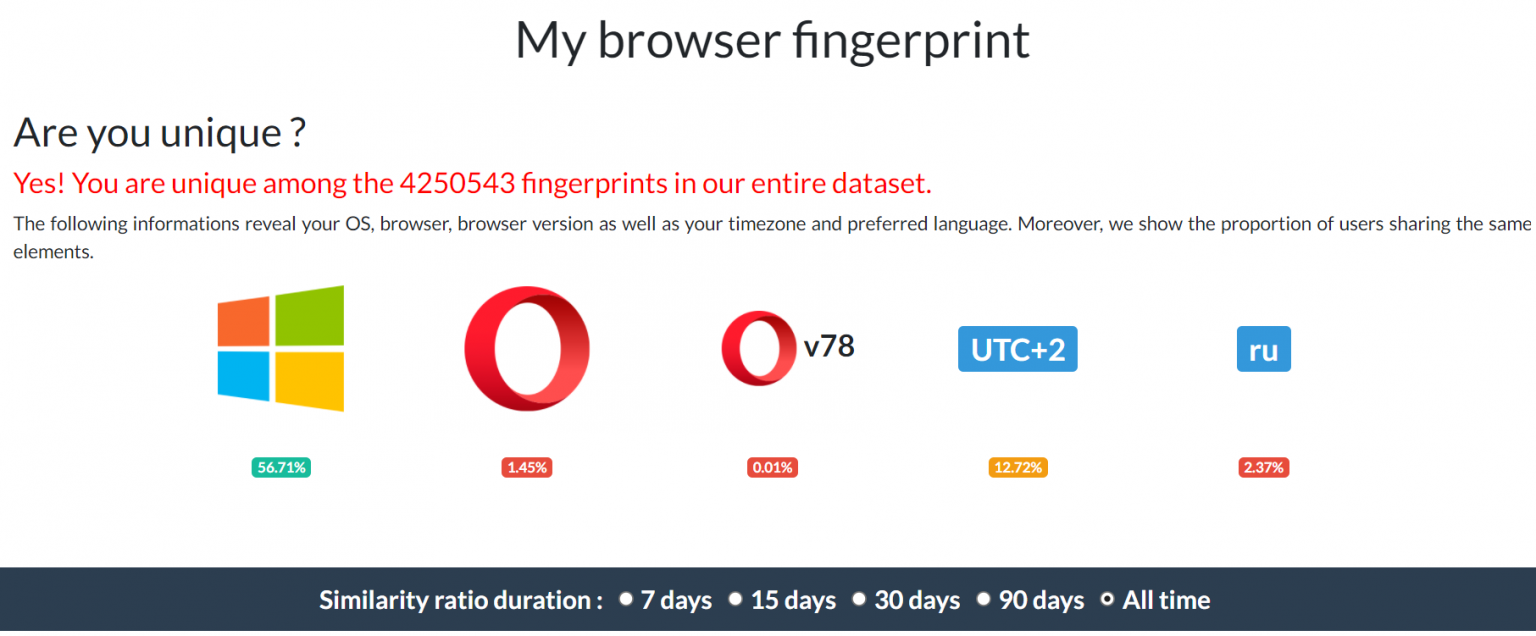
Task: Click the v78 version number text
Action: [x=829, y=346]
